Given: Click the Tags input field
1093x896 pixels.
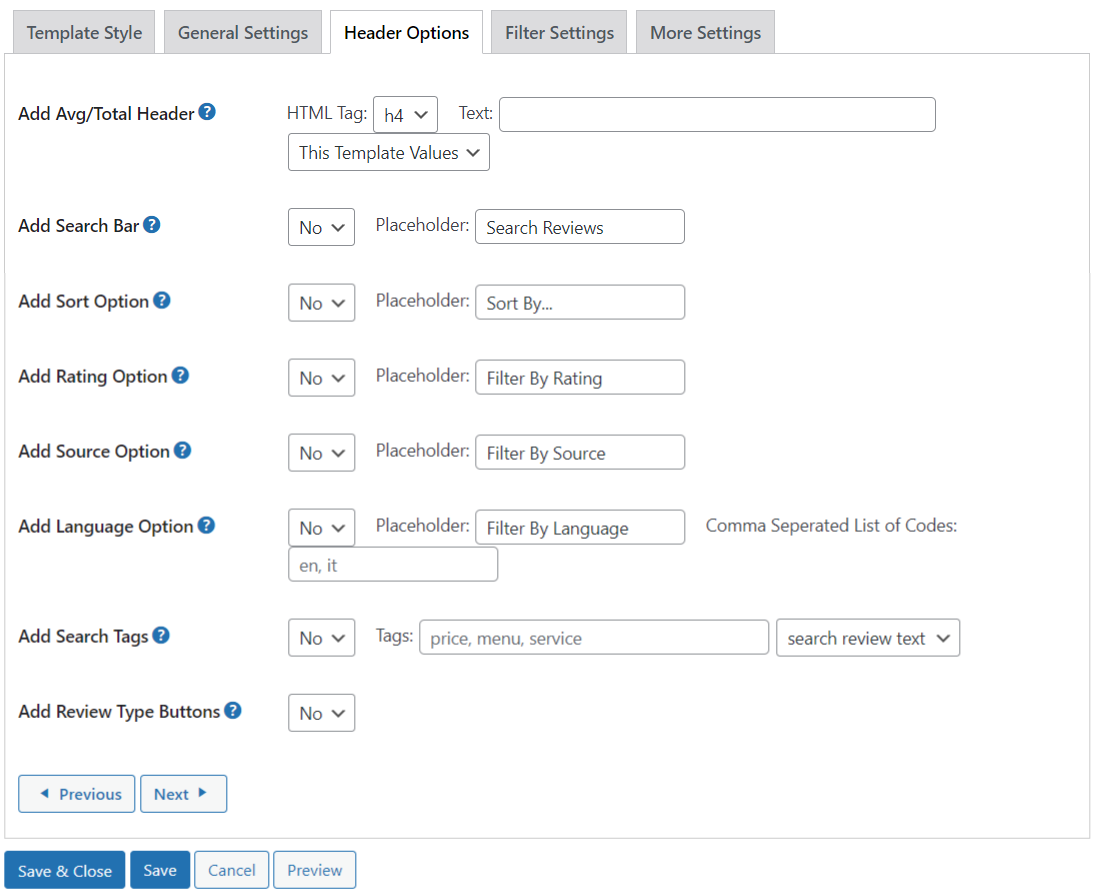Looking at the screenshot, I should click(x=594, y=638).
